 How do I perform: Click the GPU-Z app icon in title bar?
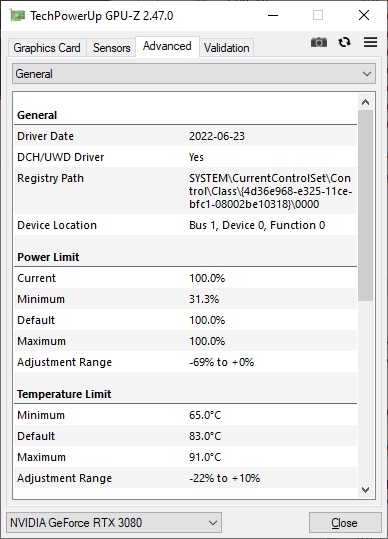click(x=17, y=15)
